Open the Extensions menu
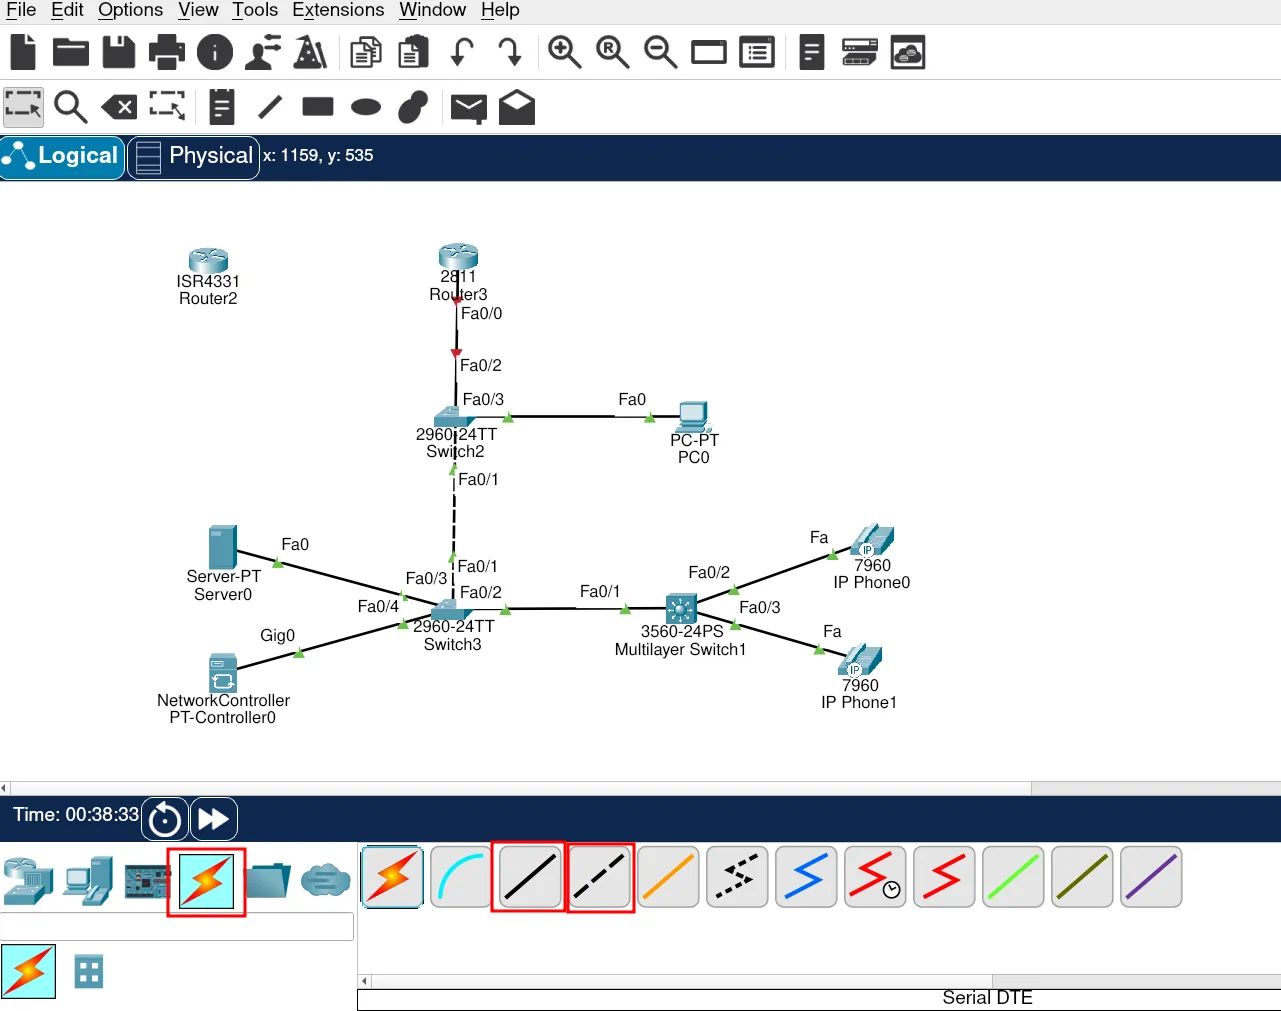Viewport: 1281px width, 1011px height. pos(337,10)
